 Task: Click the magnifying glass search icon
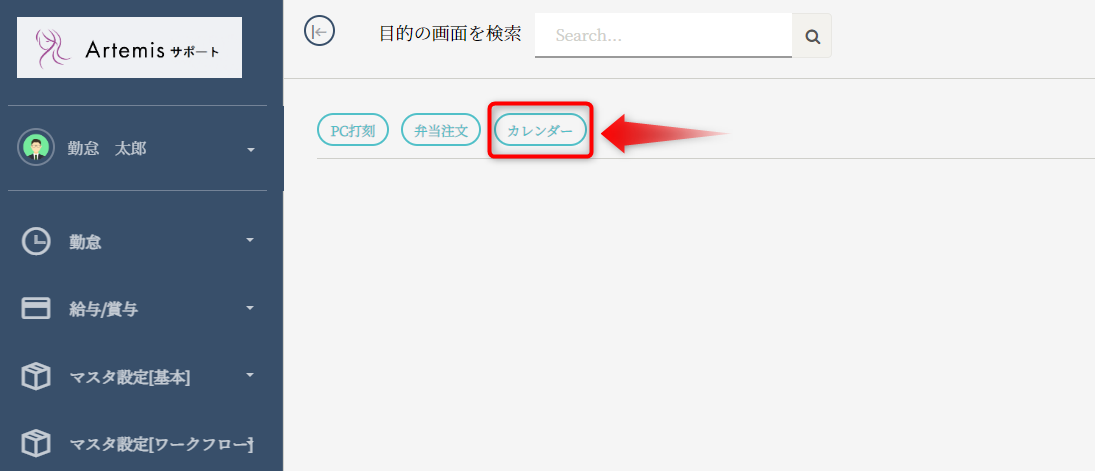click(812, 36)
